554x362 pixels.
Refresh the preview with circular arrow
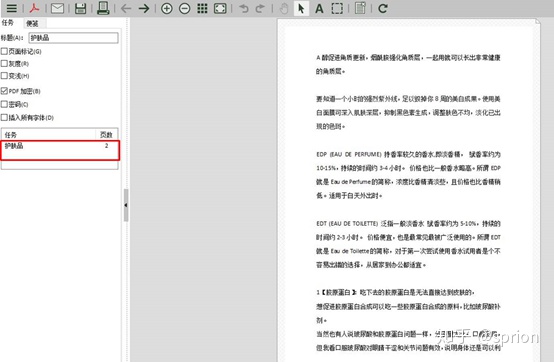tap(383, 8)
